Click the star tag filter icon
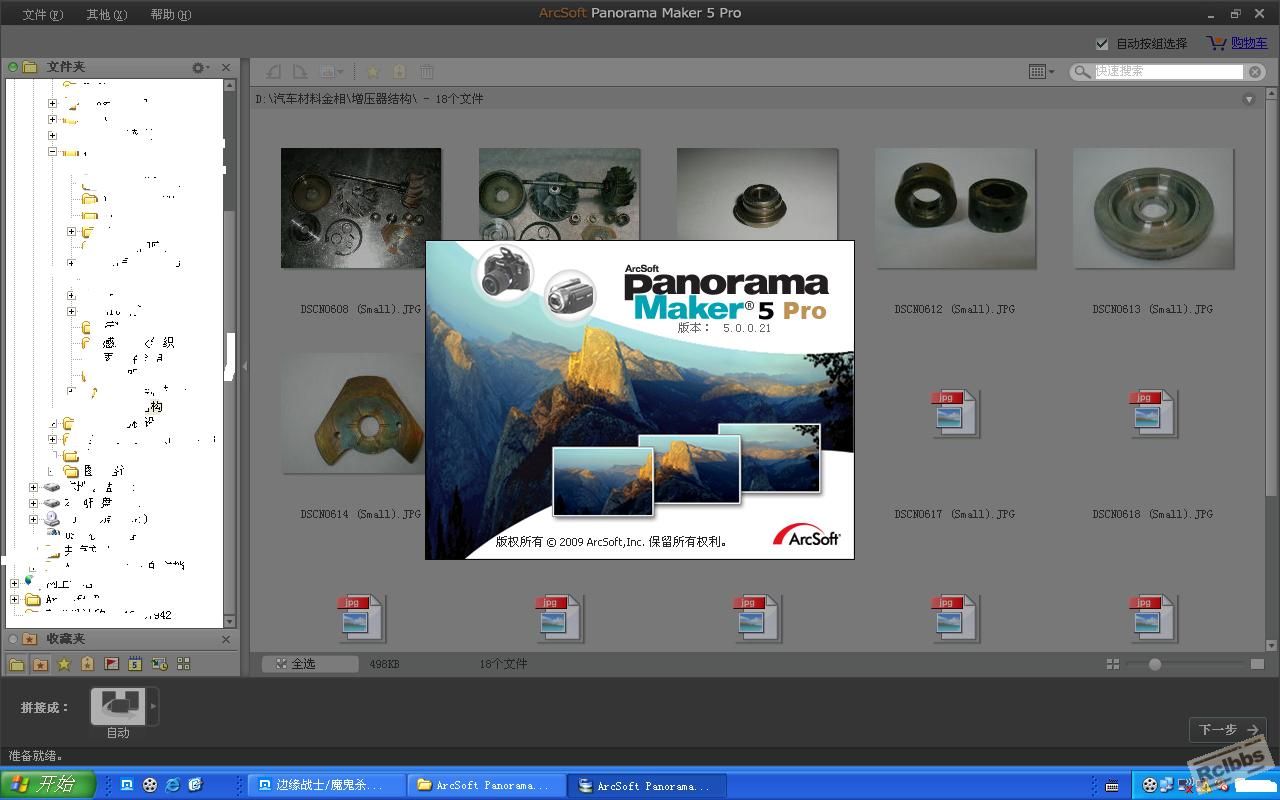 click(88, 664)
